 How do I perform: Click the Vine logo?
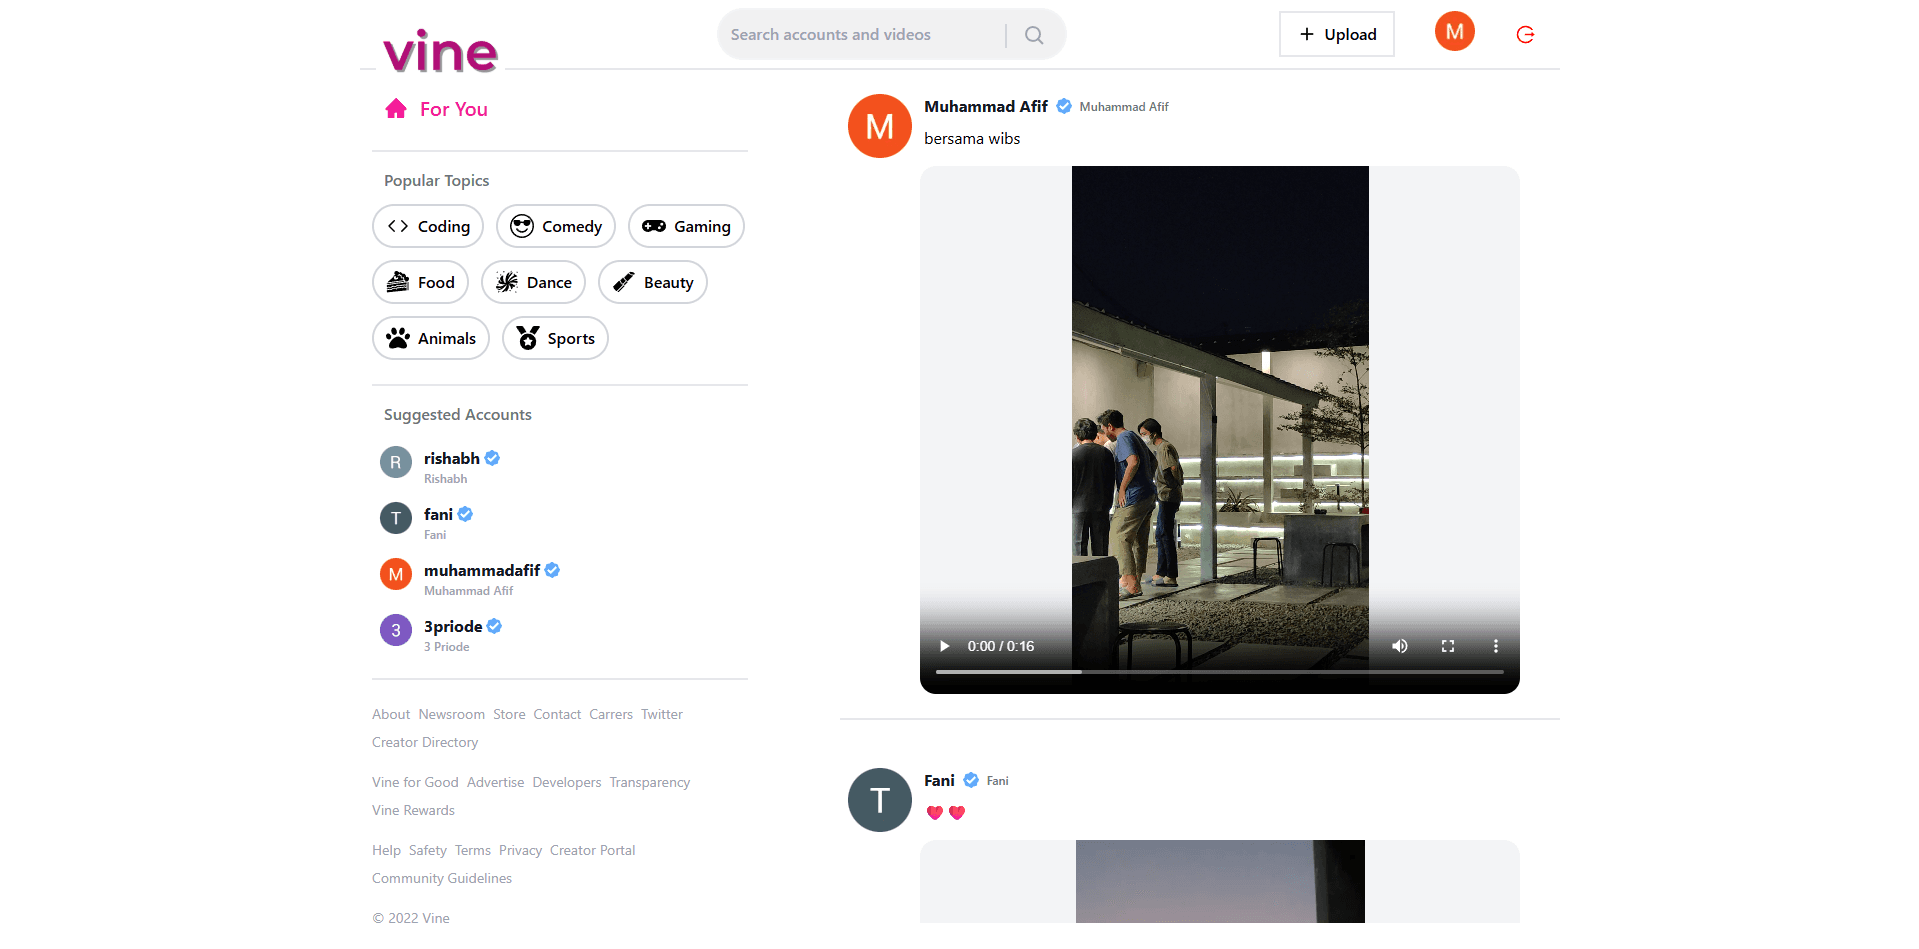coord(439,50)
